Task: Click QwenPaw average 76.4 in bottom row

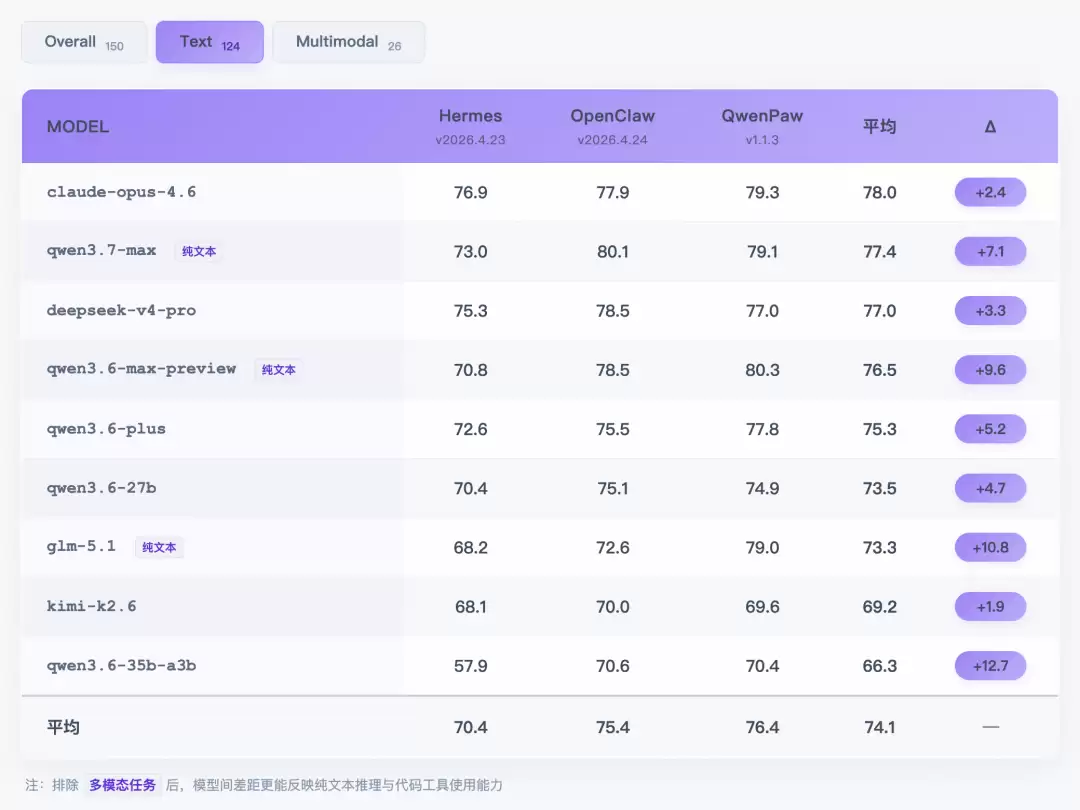Action: pos(762,728)
